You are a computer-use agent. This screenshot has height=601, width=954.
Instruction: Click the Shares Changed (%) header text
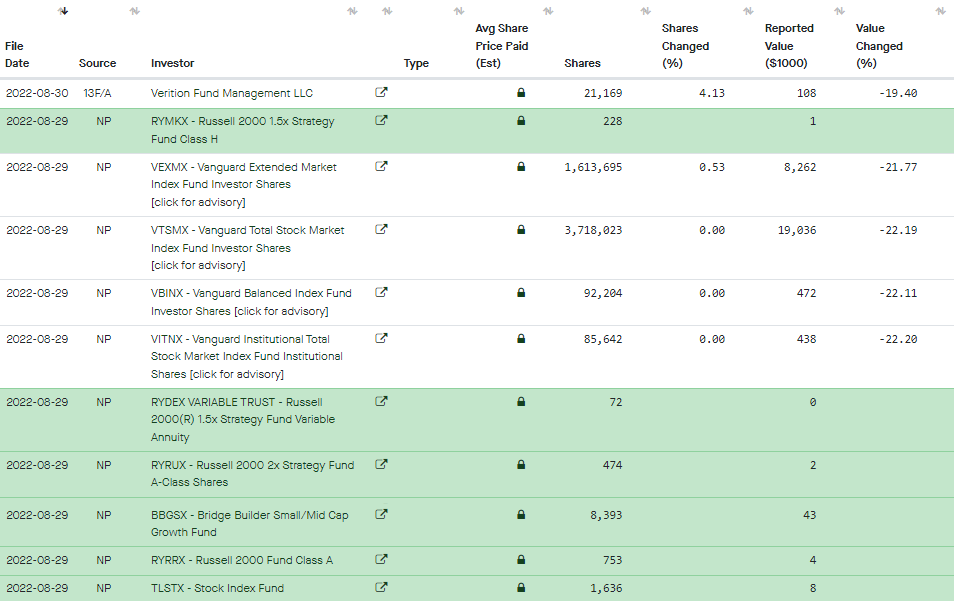coord(686,46)
